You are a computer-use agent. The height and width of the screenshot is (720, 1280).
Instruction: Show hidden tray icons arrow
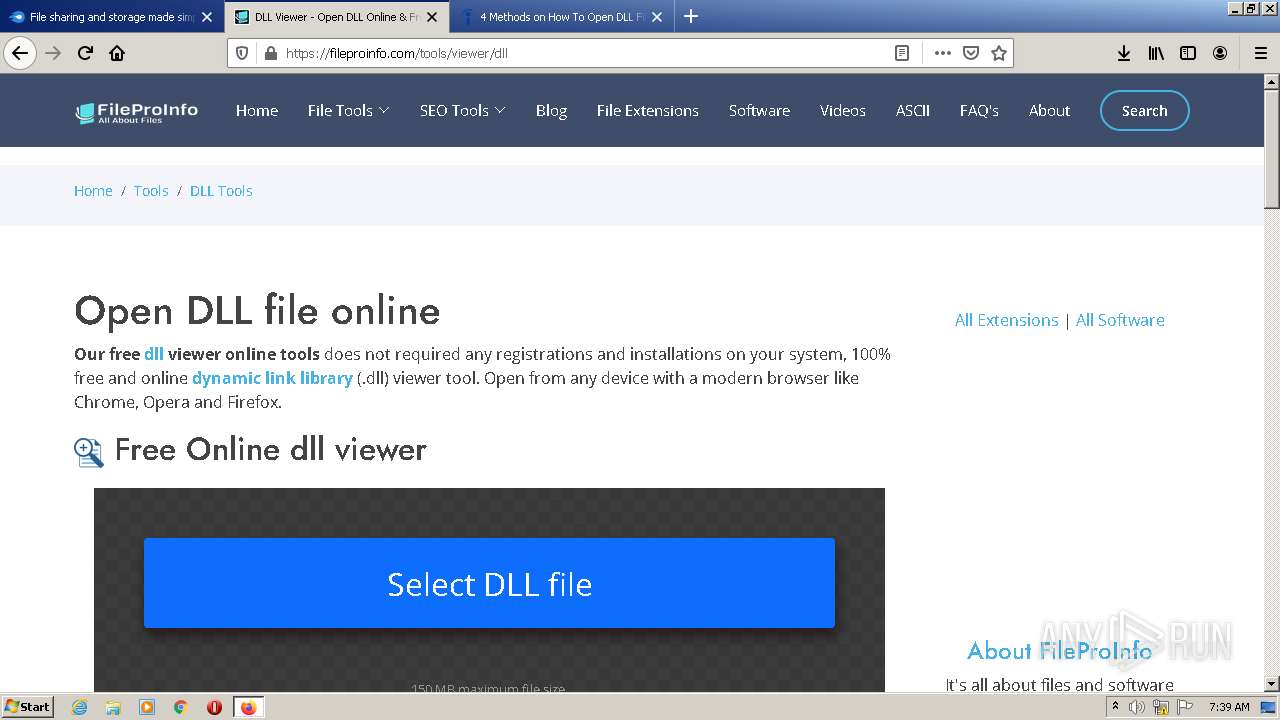pyautogui.click(x=1115, y=707)
